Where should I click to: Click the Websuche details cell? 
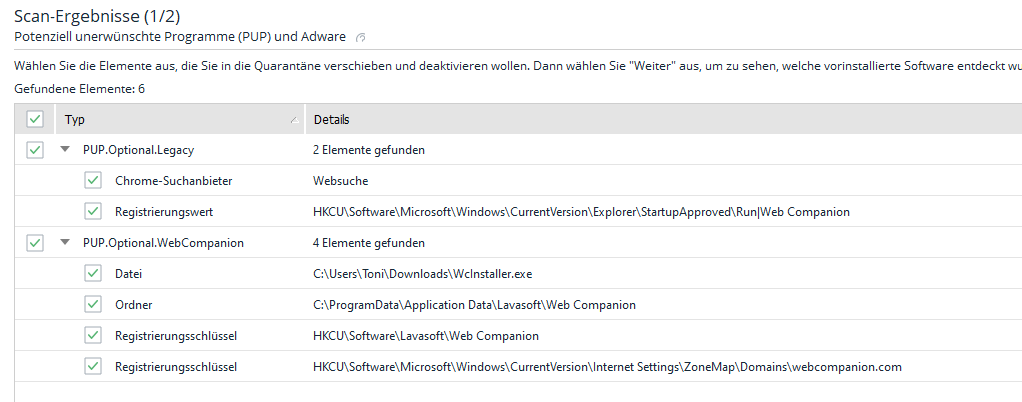pyautogui.click(x=341, y=181)
